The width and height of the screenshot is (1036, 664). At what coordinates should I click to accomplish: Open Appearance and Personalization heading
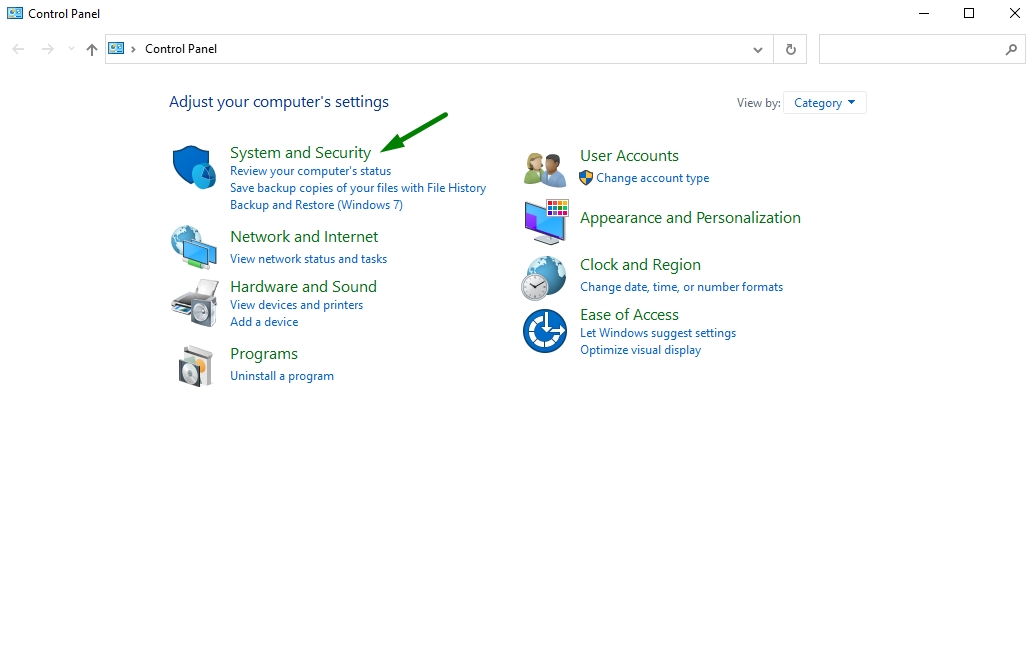click(690, 218)
